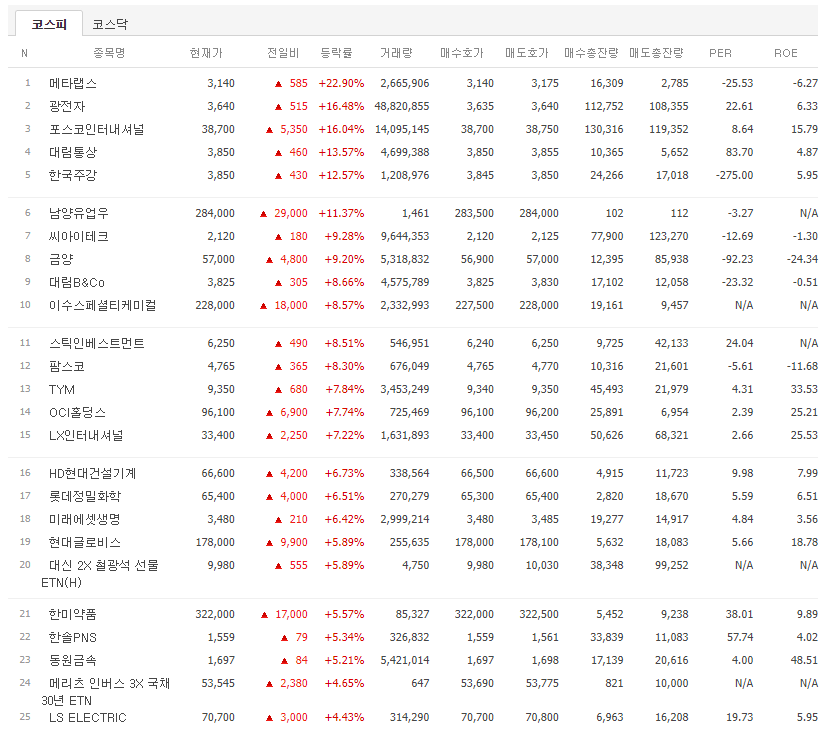This screenshot has height=733, width=833.
Task: Open the TYM stock link
Action: coord(62,389)
